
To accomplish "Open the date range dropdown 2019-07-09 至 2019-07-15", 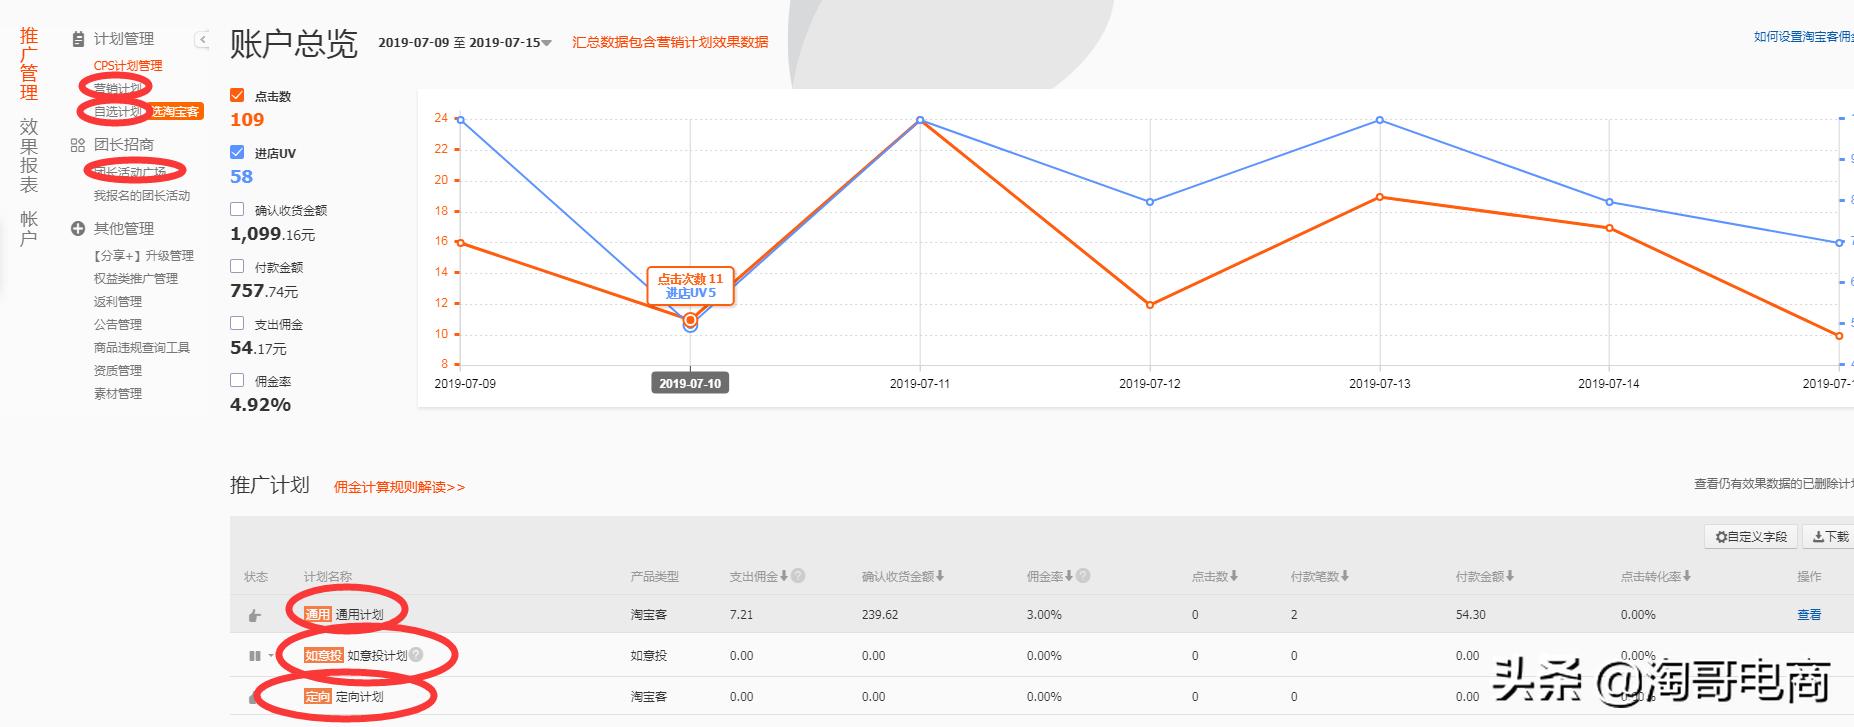I will pyautogui.click(x=465, y=43).
